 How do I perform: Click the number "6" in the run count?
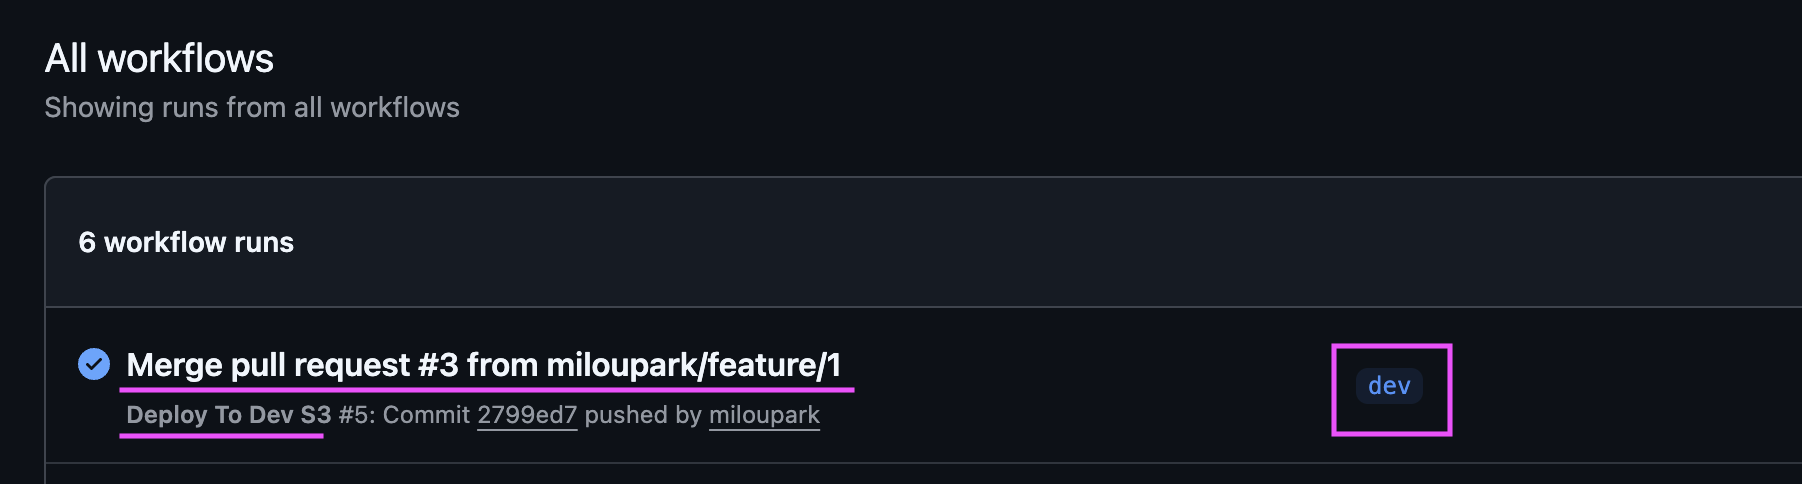pos(87,242)
